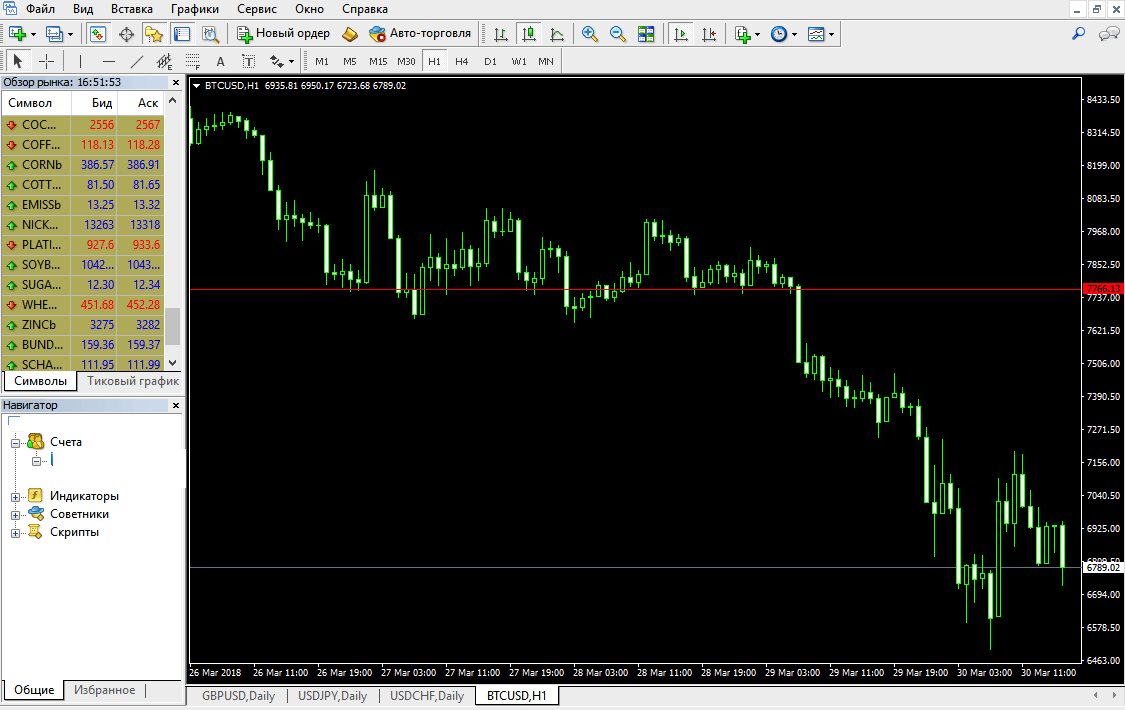Open the Графики menu
Image resolution: width=1125 pixels, height=710 pixels.
point(194,8)
